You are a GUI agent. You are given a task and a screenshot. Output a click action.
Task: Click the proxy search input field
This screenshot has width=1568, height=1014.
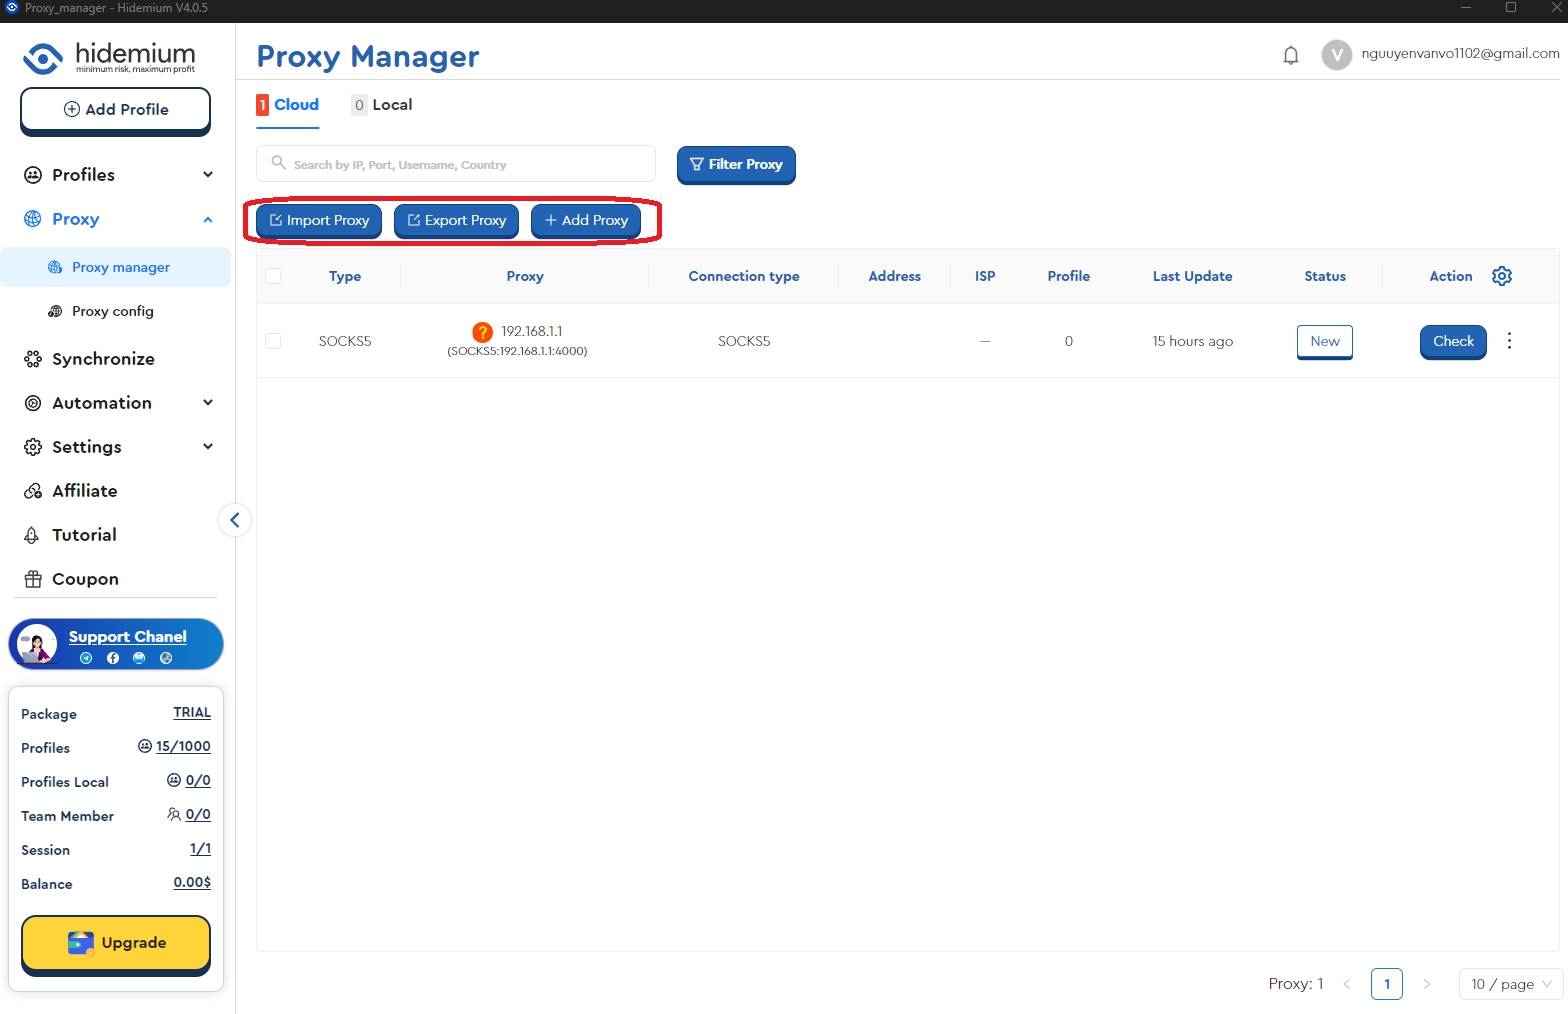coord(460,164)
